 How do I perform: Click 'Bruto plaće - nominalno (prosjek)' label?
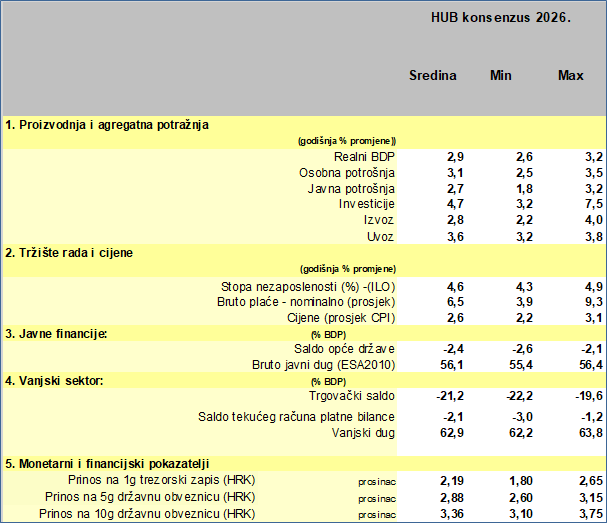pos(306,302)
